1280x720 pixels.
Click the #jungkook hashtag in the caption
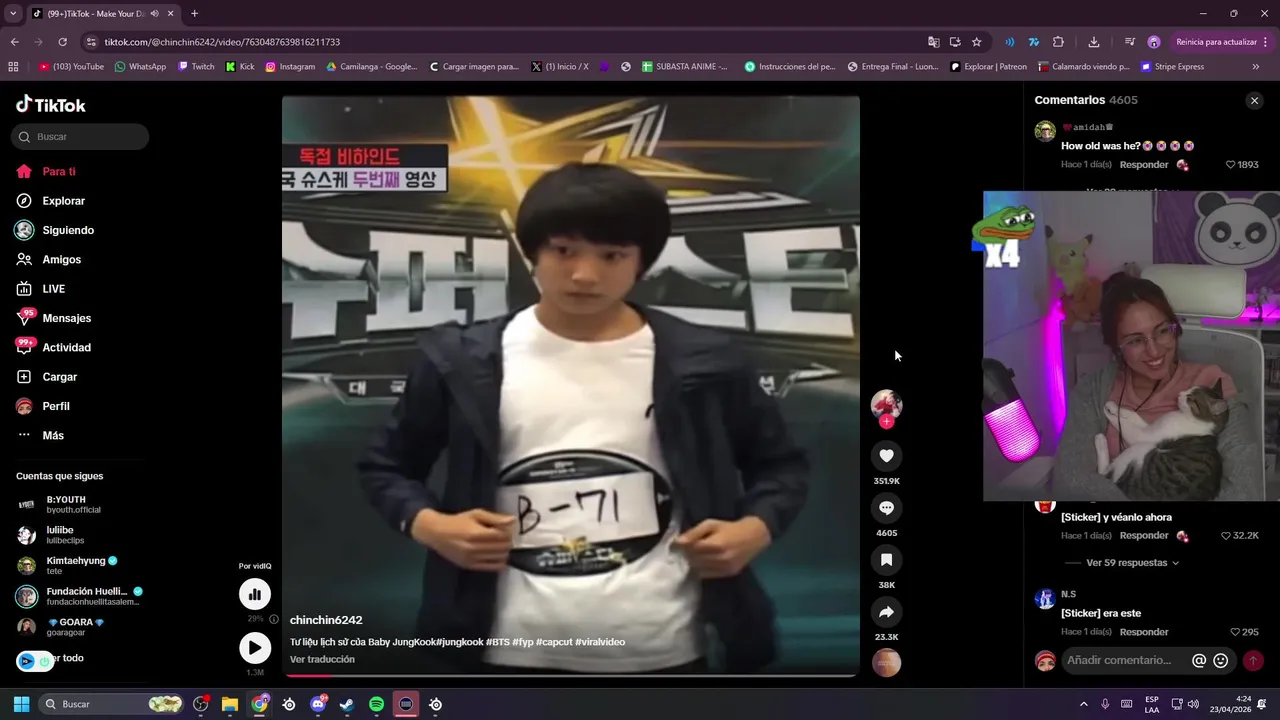point(459,642)
